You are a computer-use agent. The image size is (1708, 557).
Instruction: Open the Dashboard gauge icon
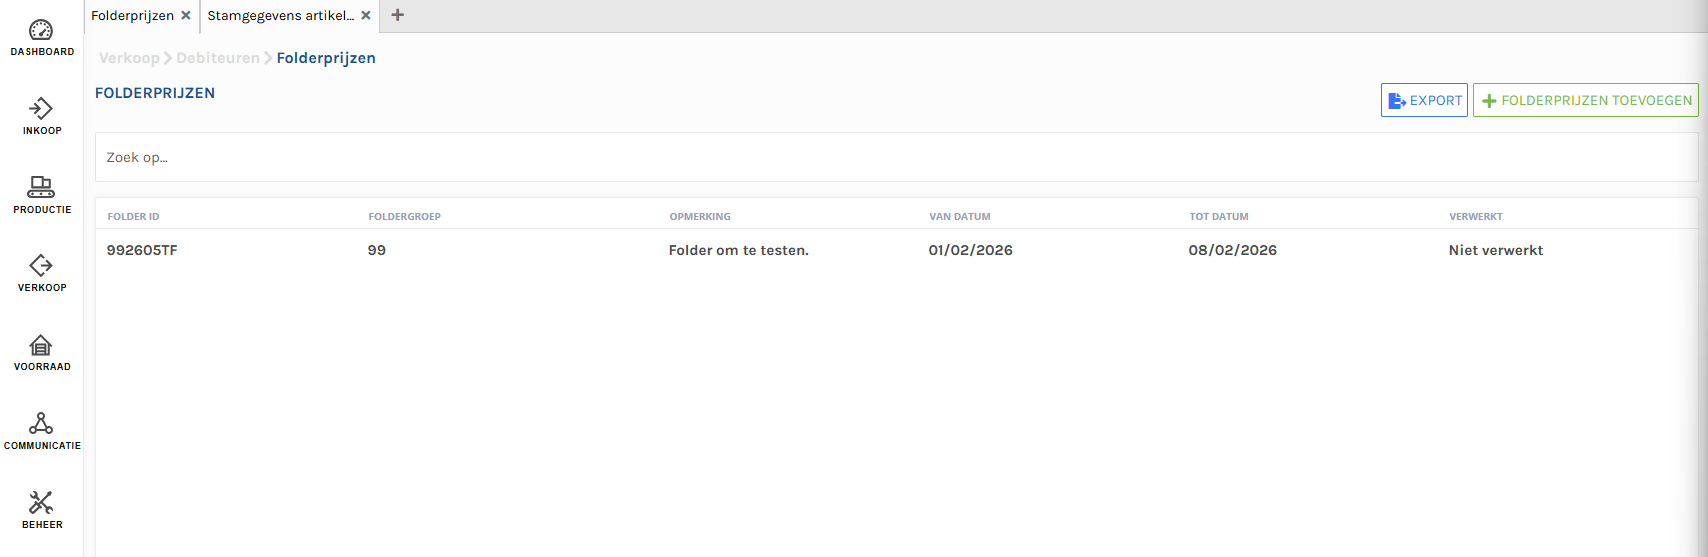41,31
